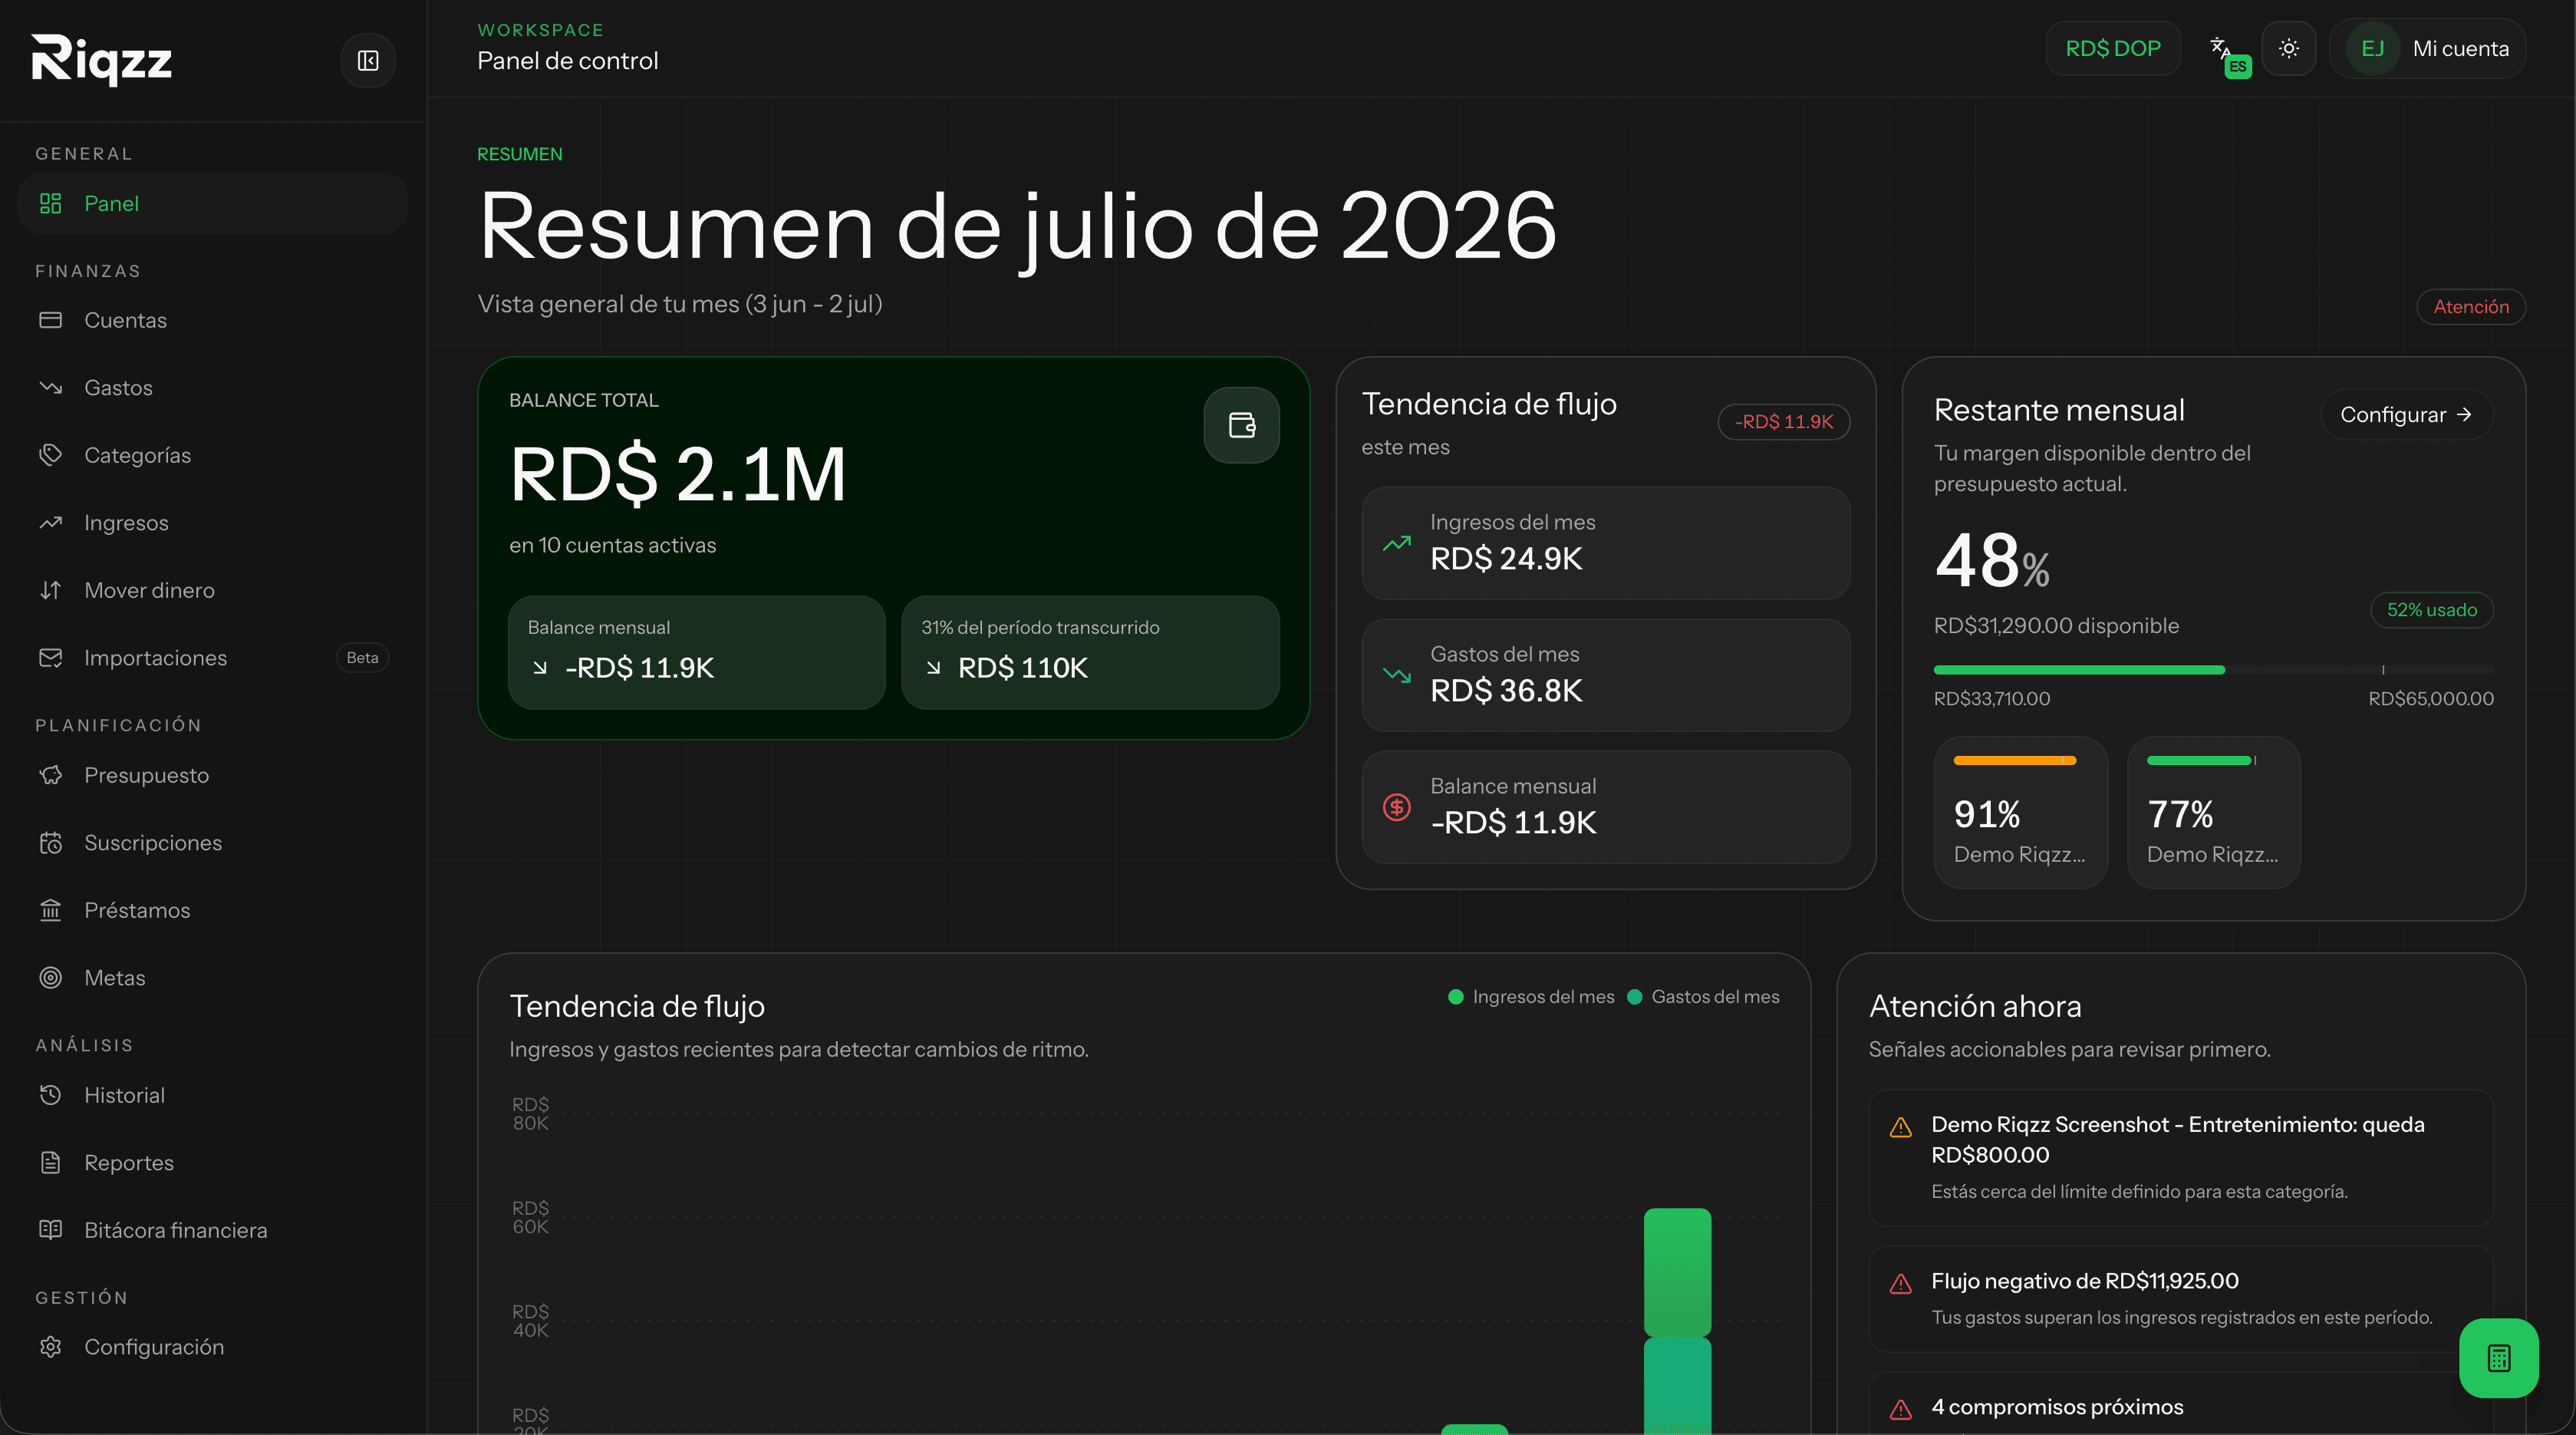2576x1435 pixels.
Task: Click the Ingresos del mes trending-up icon
Action: [1397, 543]
